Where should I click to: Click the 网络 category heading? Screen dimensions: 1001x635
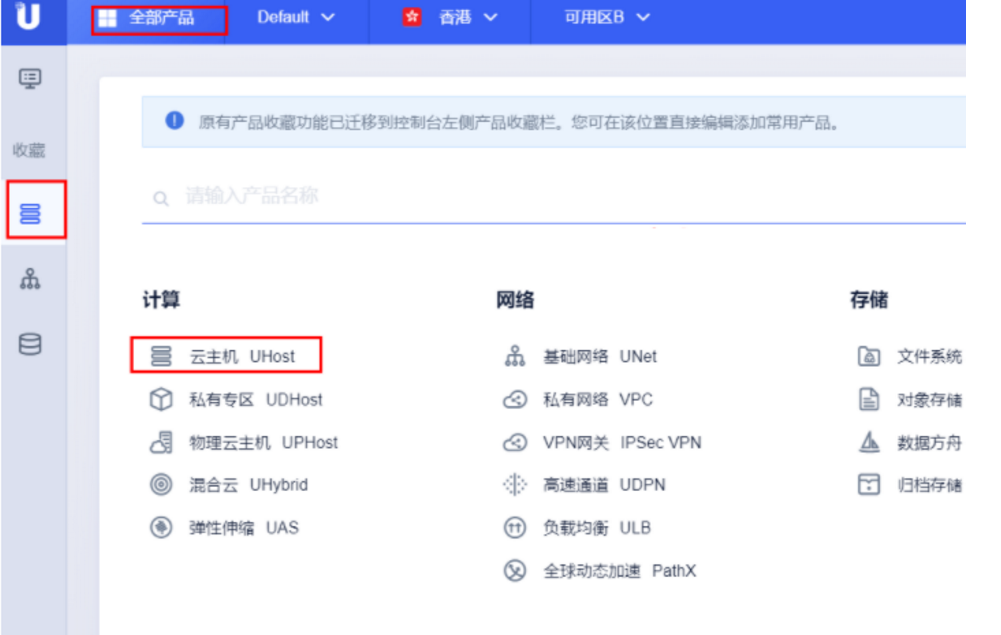click(515, 299)
